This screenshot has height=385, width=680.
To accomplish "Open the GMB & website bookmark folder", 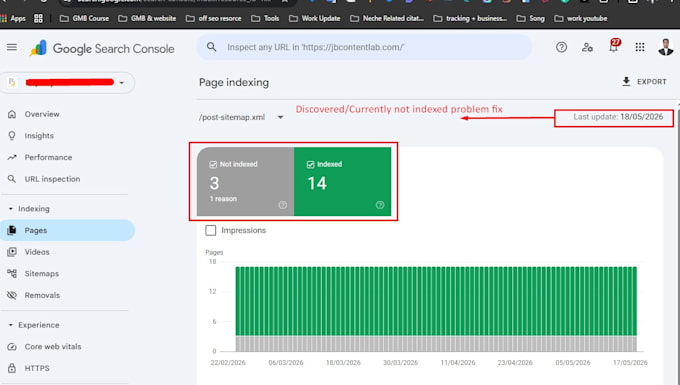I will pos(147,18).
